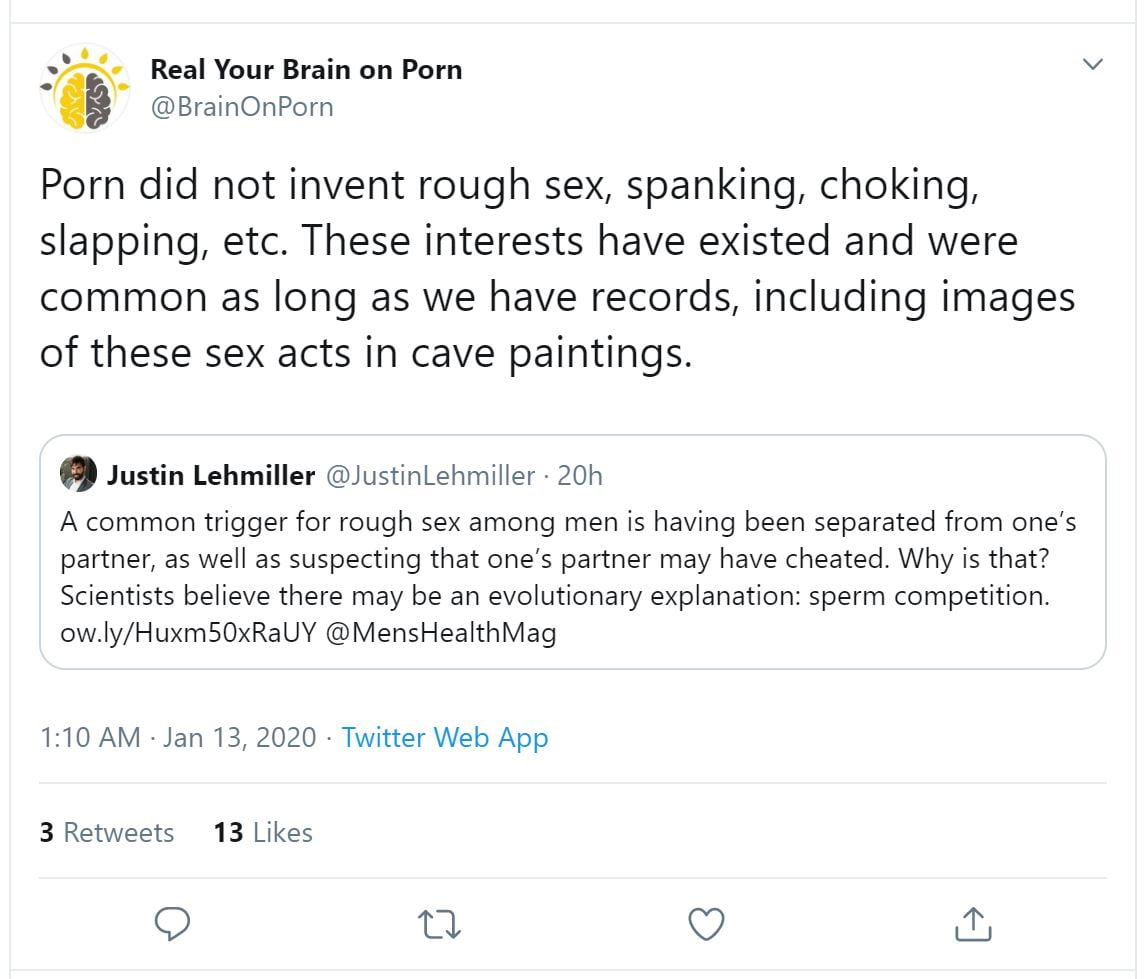Click the @MensHealthMag mention
This screenshot has height=979, width=1147.
(x=441, y=632)
